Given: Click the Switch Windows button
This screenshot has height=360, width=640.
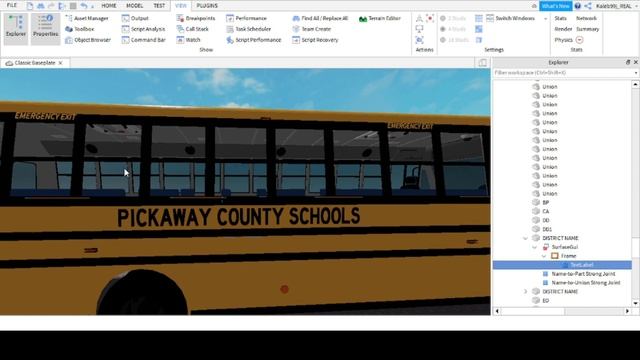Looking at the screenshot, I should pyautogui.click(x=511, y=18).
